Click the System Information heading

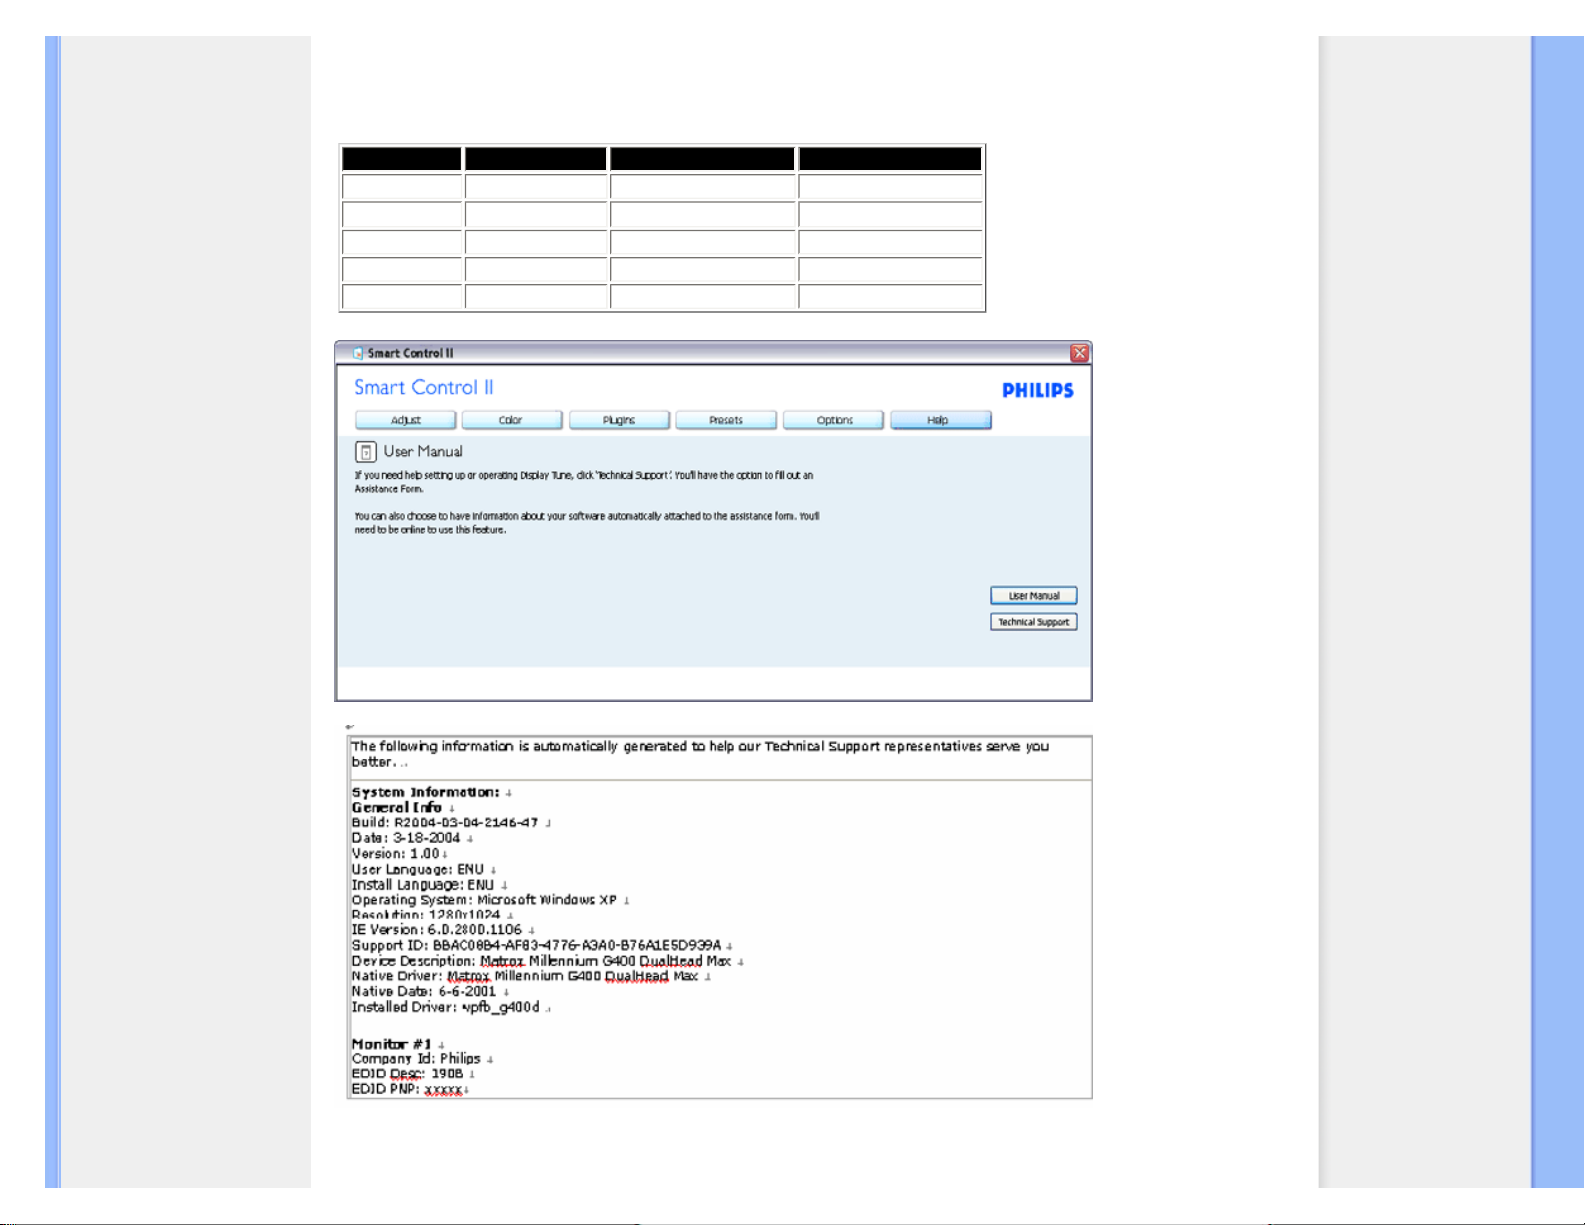[425, 792]
